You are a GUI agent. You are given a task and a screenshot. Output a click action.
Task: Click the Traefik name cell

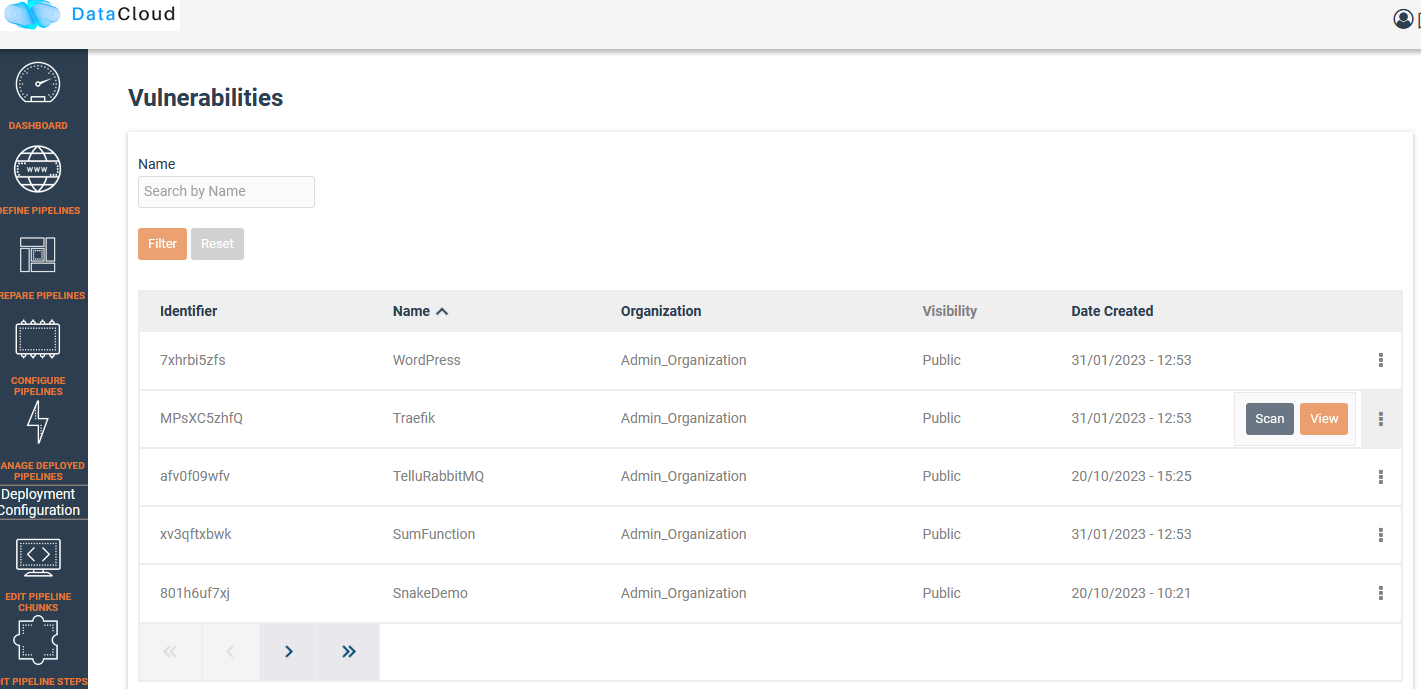pos(414,418)
